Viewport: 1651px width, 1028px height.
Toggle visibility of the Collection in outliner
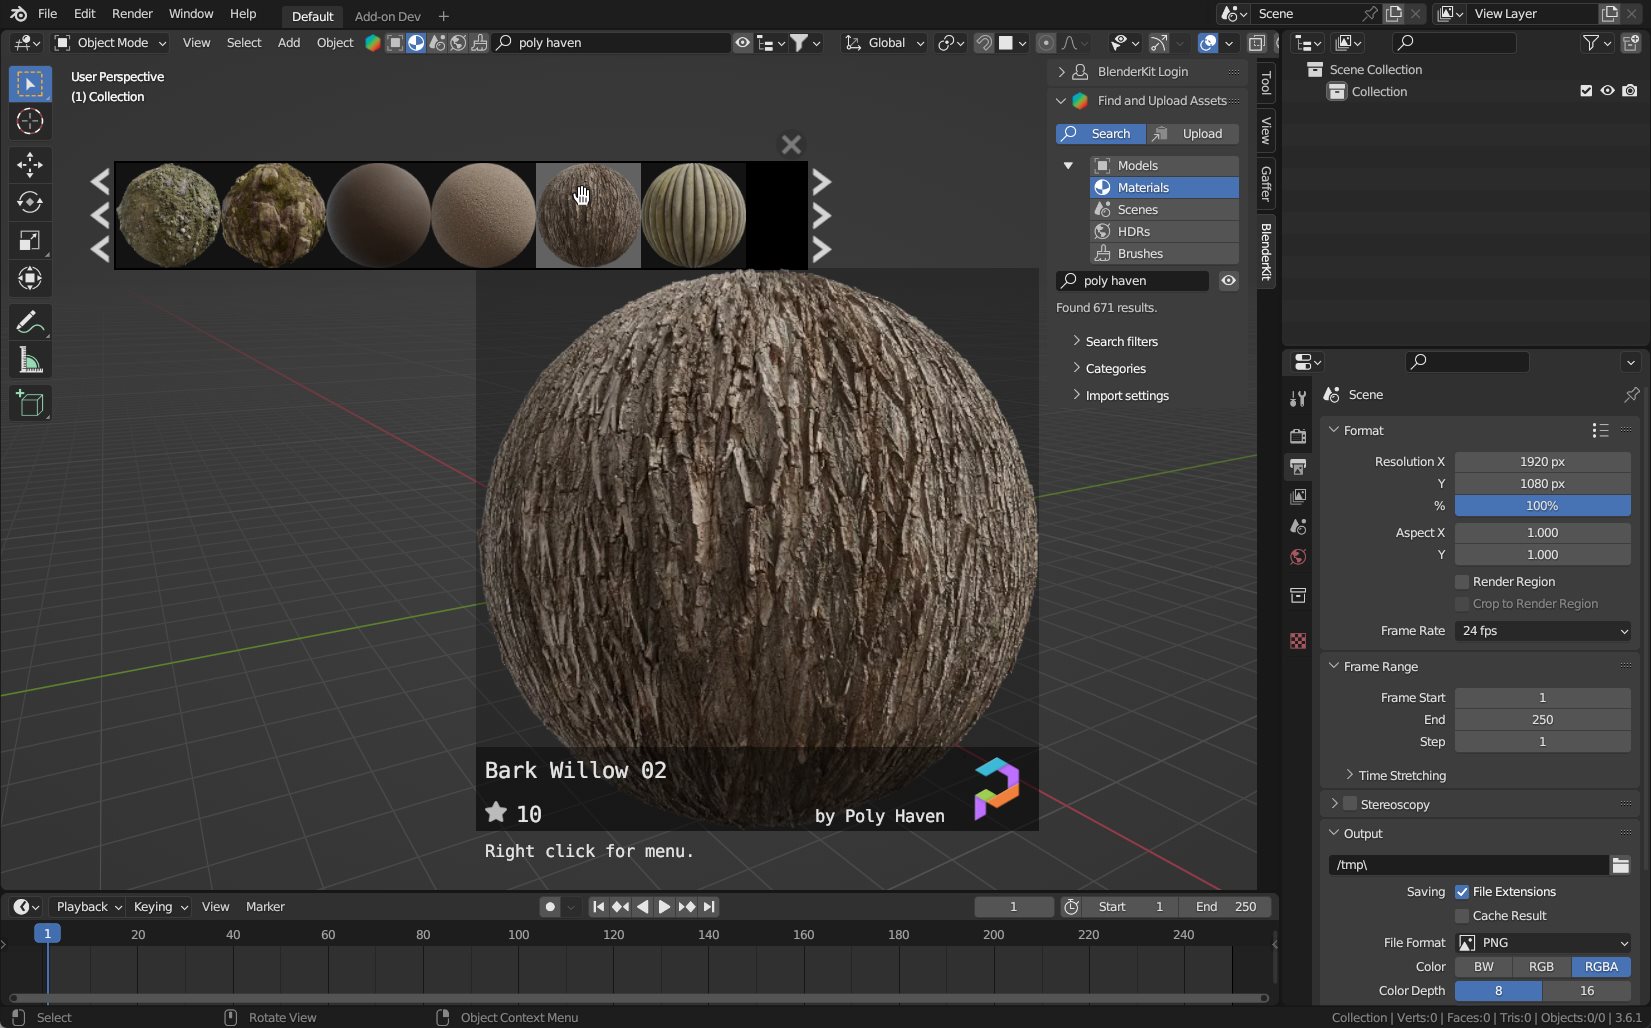[1607, 90]
